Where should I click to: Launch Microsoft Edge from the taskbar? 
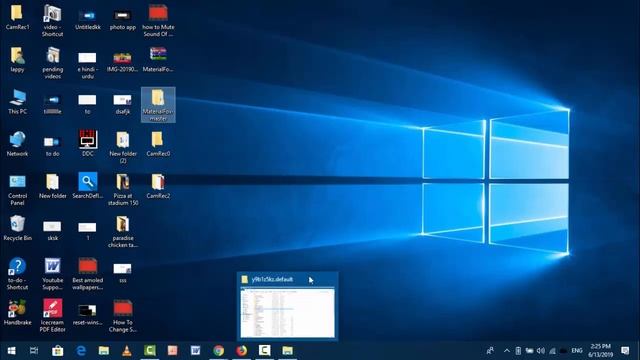[x=81, y=351]
